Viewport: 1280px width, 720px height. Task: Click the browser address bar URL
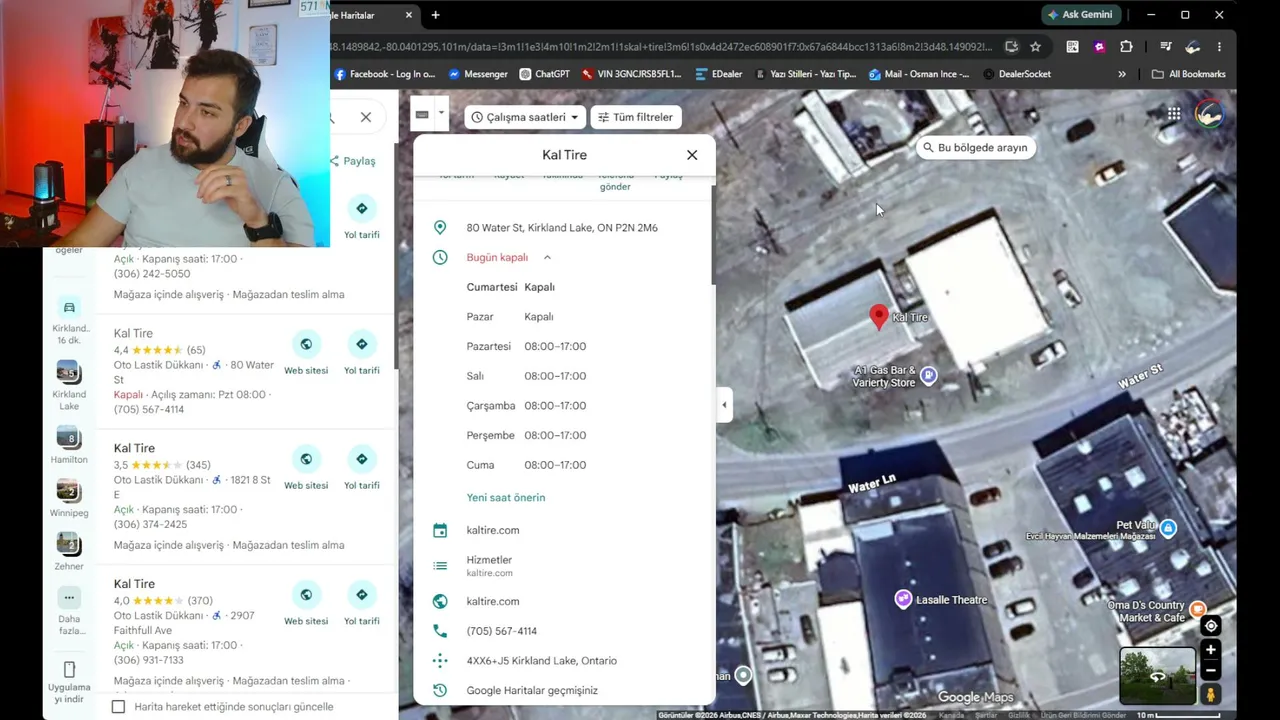click(660, 47)
